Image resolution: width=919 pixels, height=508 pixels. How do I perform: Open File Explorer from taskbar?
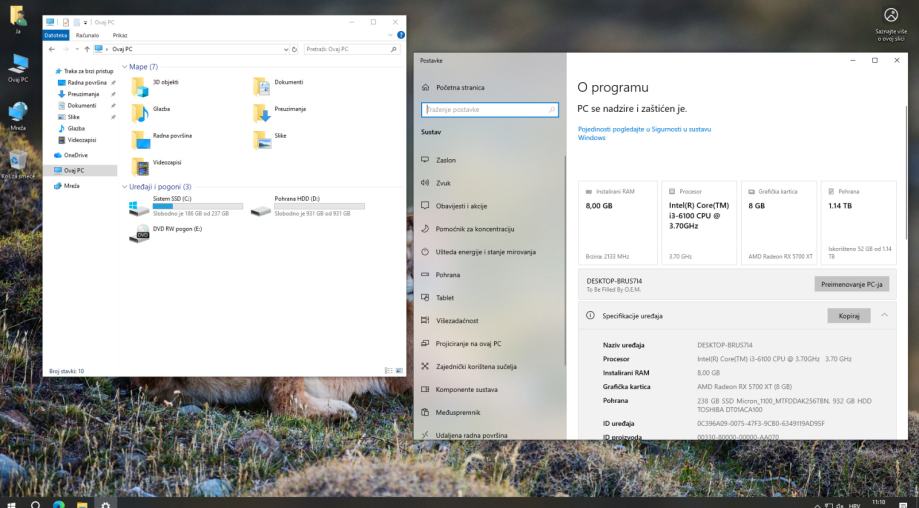pyautogui.click(x=82, y=504)
